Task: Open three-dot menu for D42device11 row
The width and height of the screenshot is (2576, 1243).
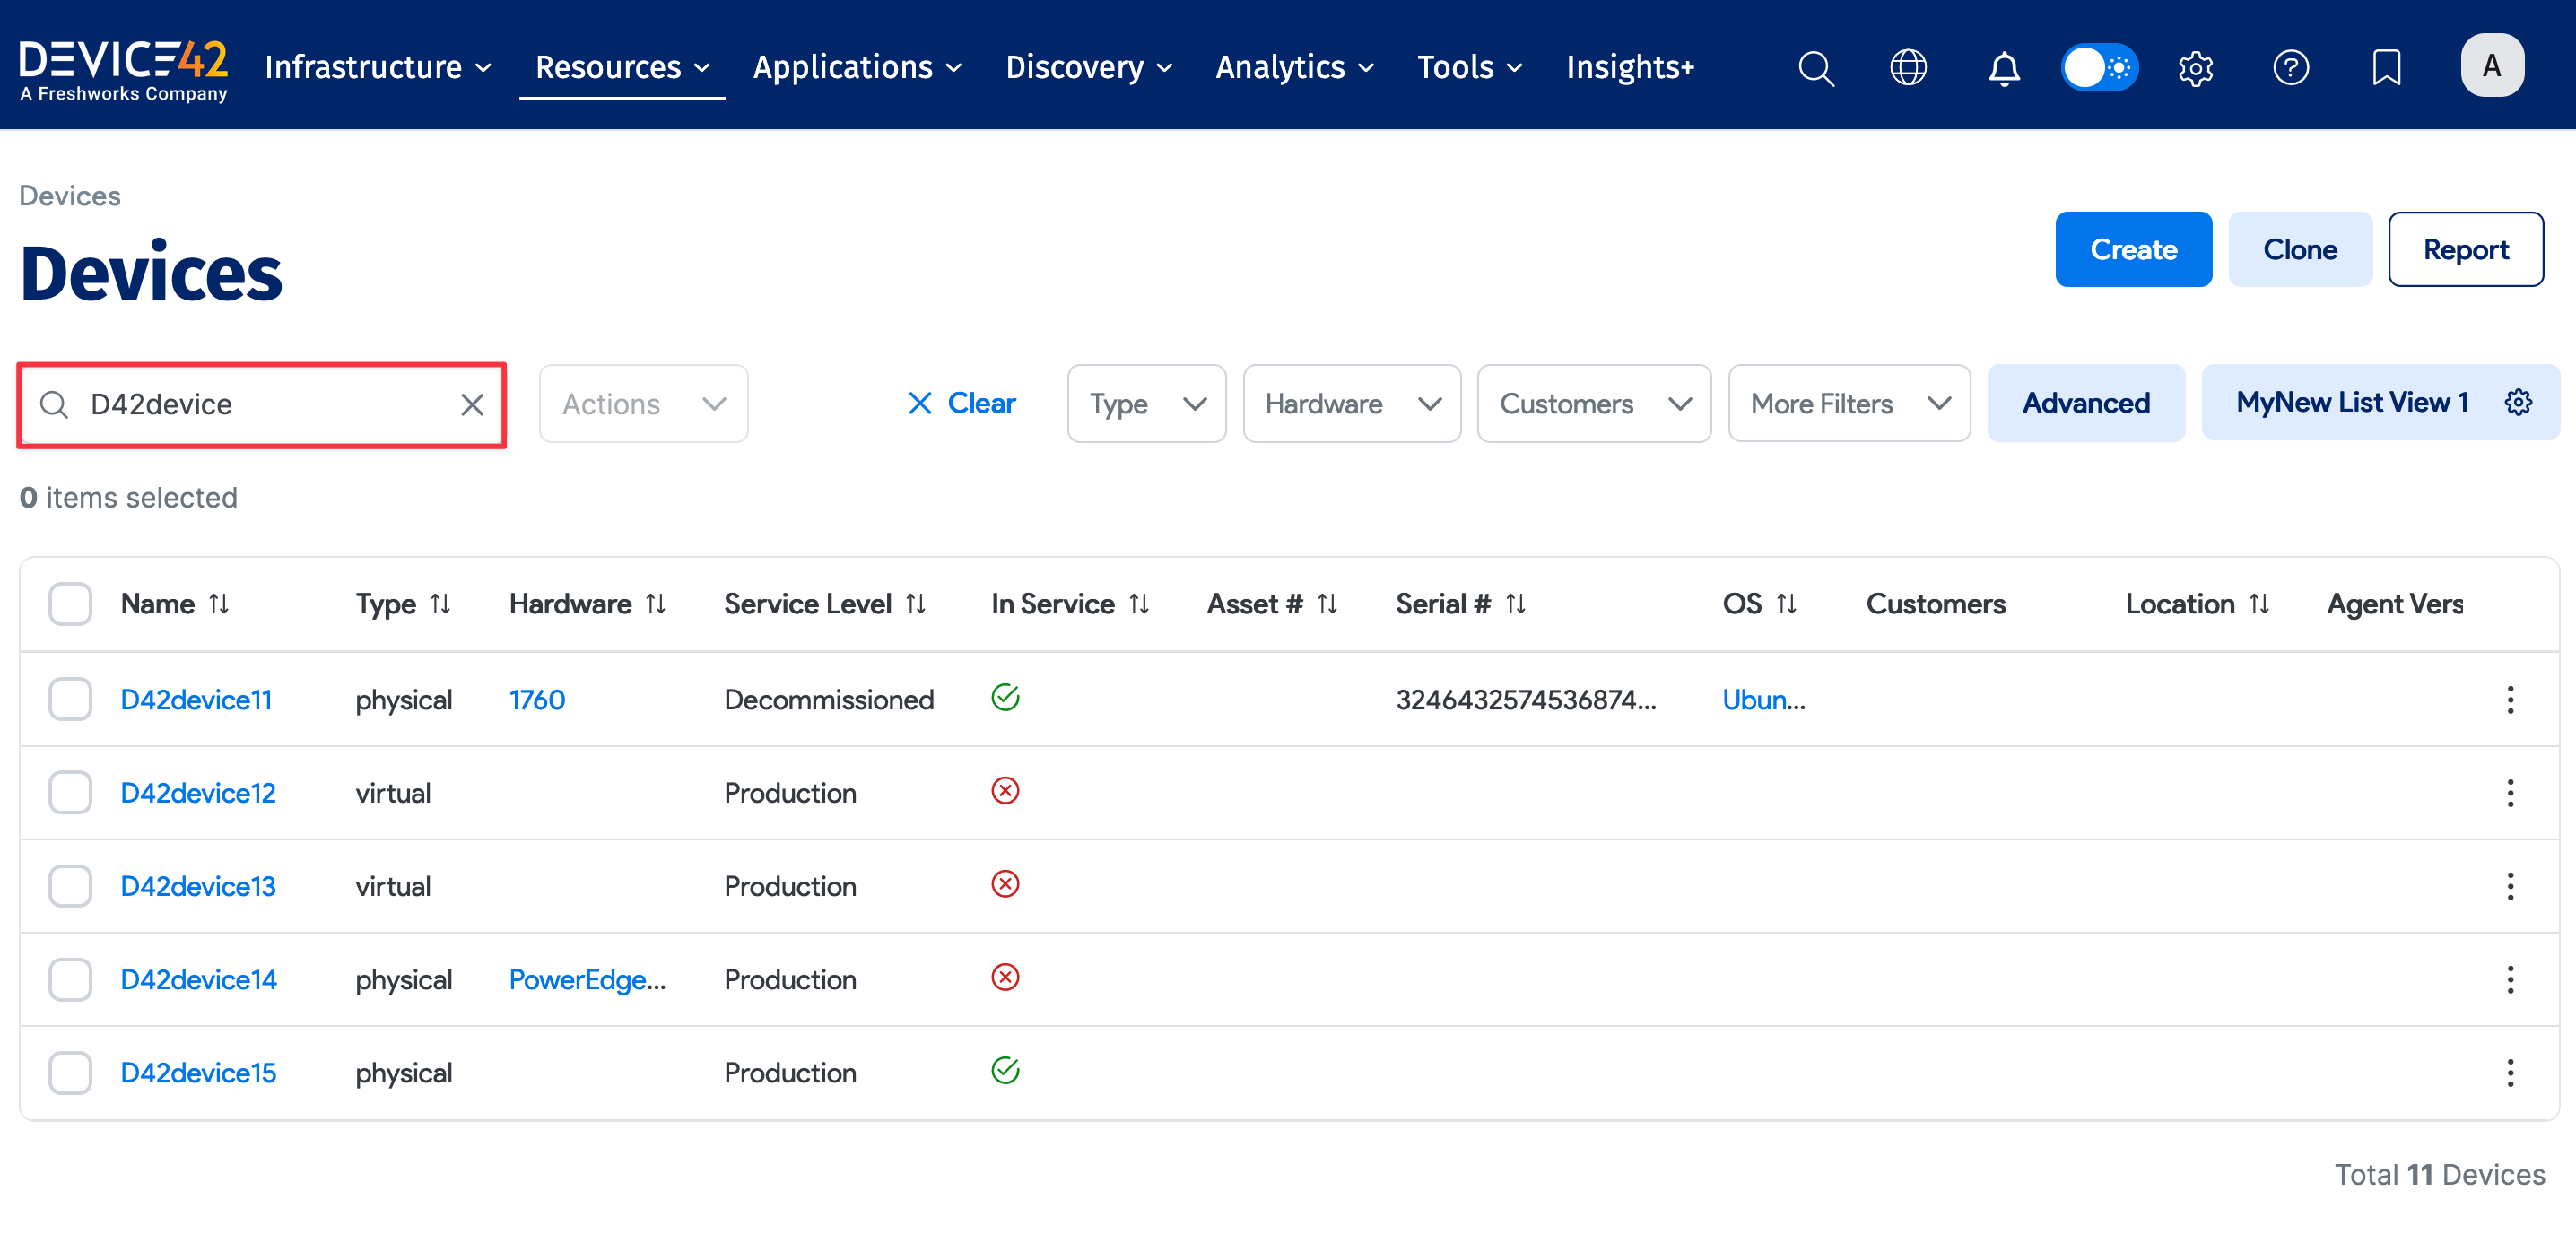Action: [2509, 699]
